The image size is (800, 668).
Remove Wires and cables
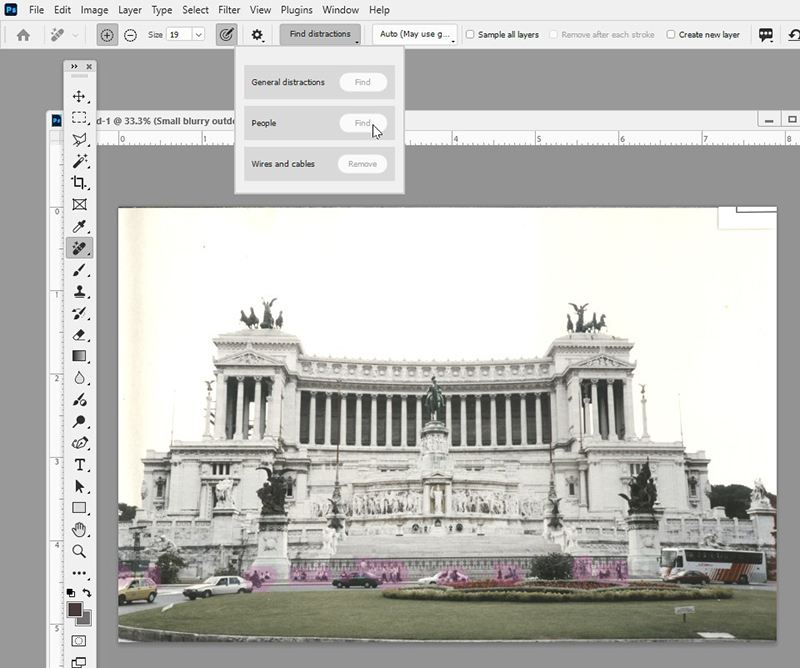[362, 164]
